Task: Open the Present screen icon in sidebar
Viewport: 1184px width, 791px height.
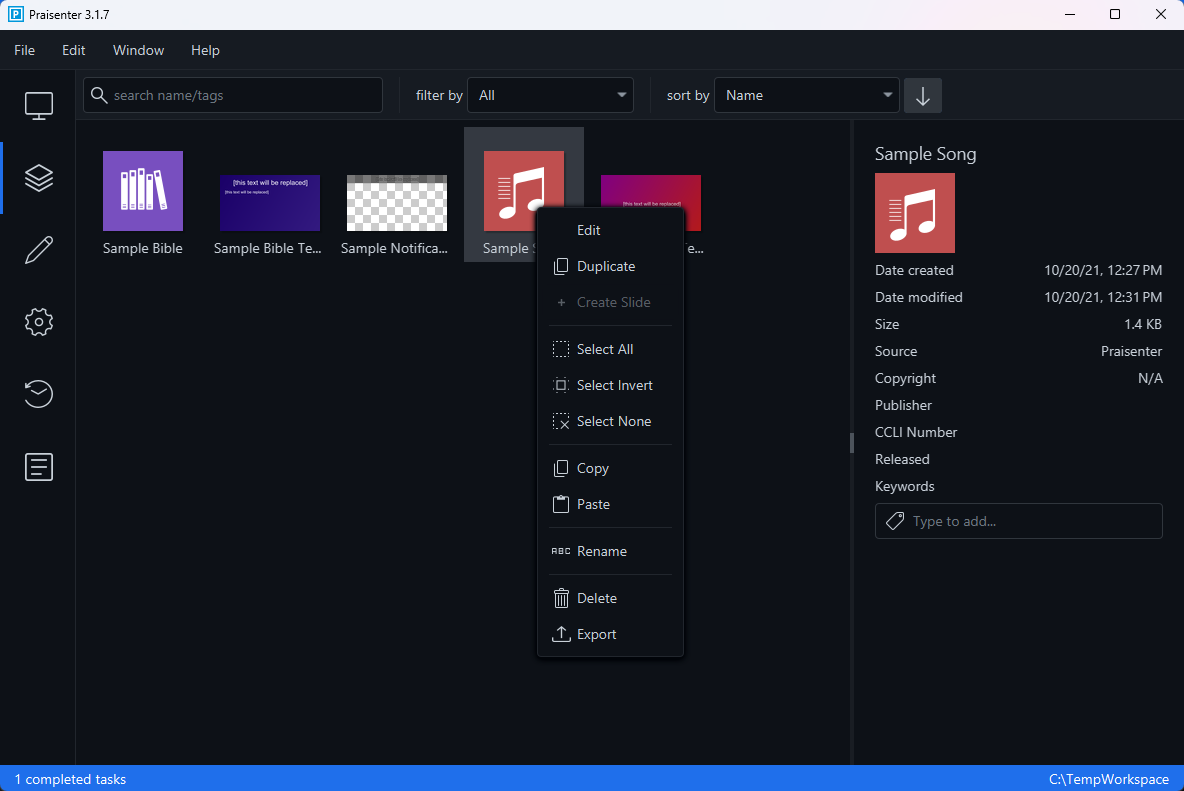Action: pyautogui.click(x=38, y=106)
